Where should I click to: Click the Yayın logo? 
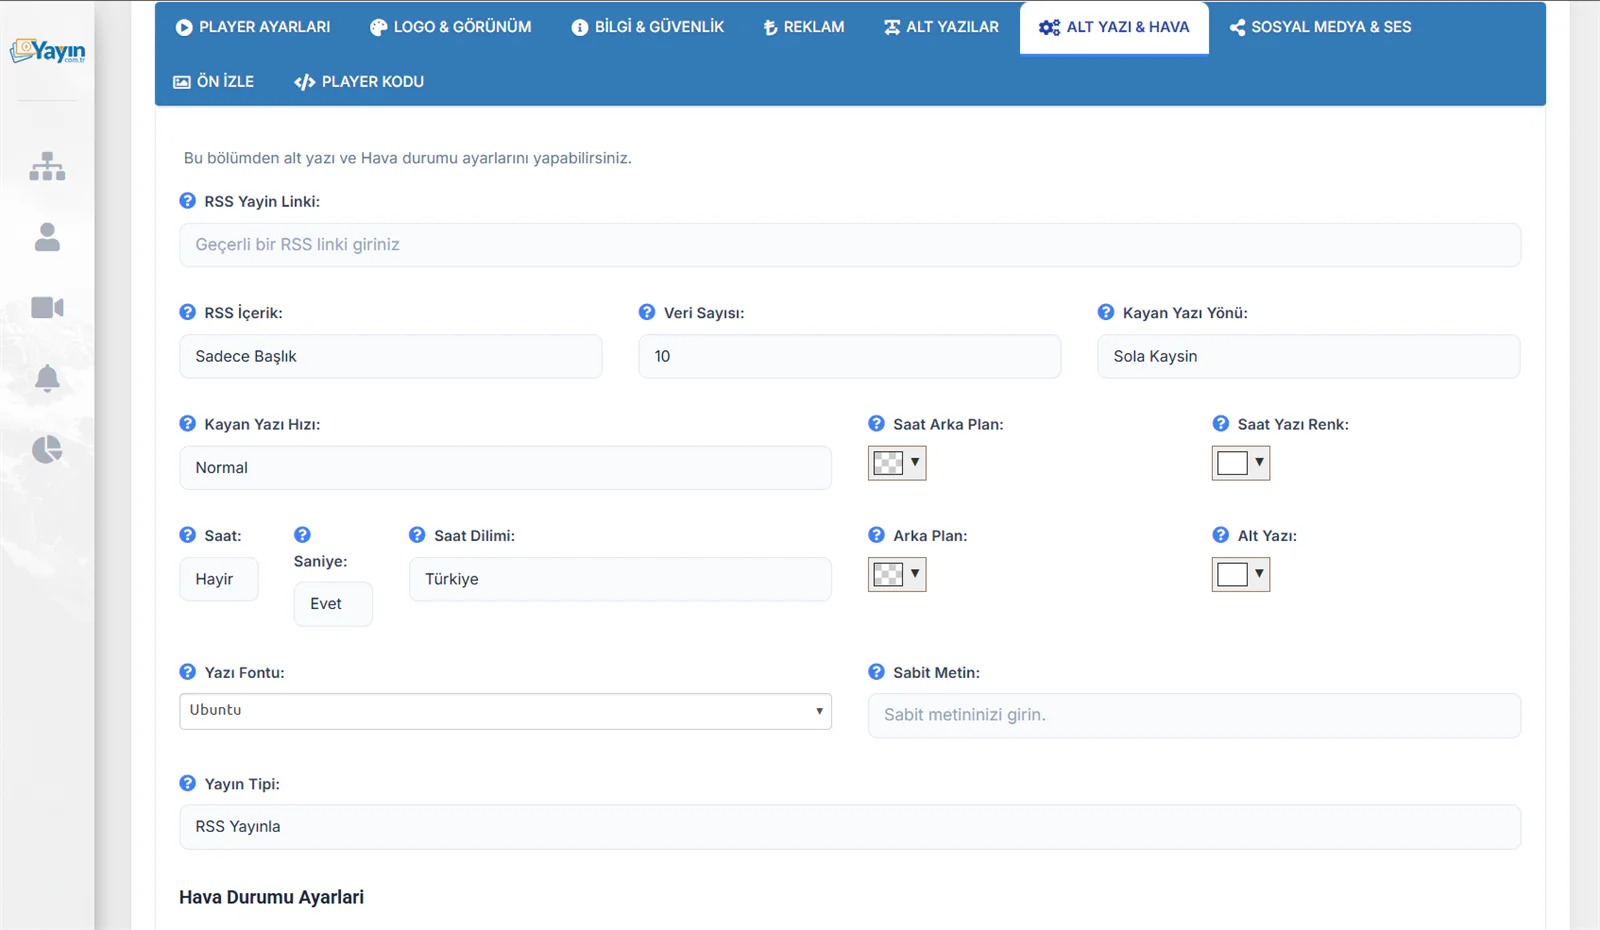[x=47, y=51]
